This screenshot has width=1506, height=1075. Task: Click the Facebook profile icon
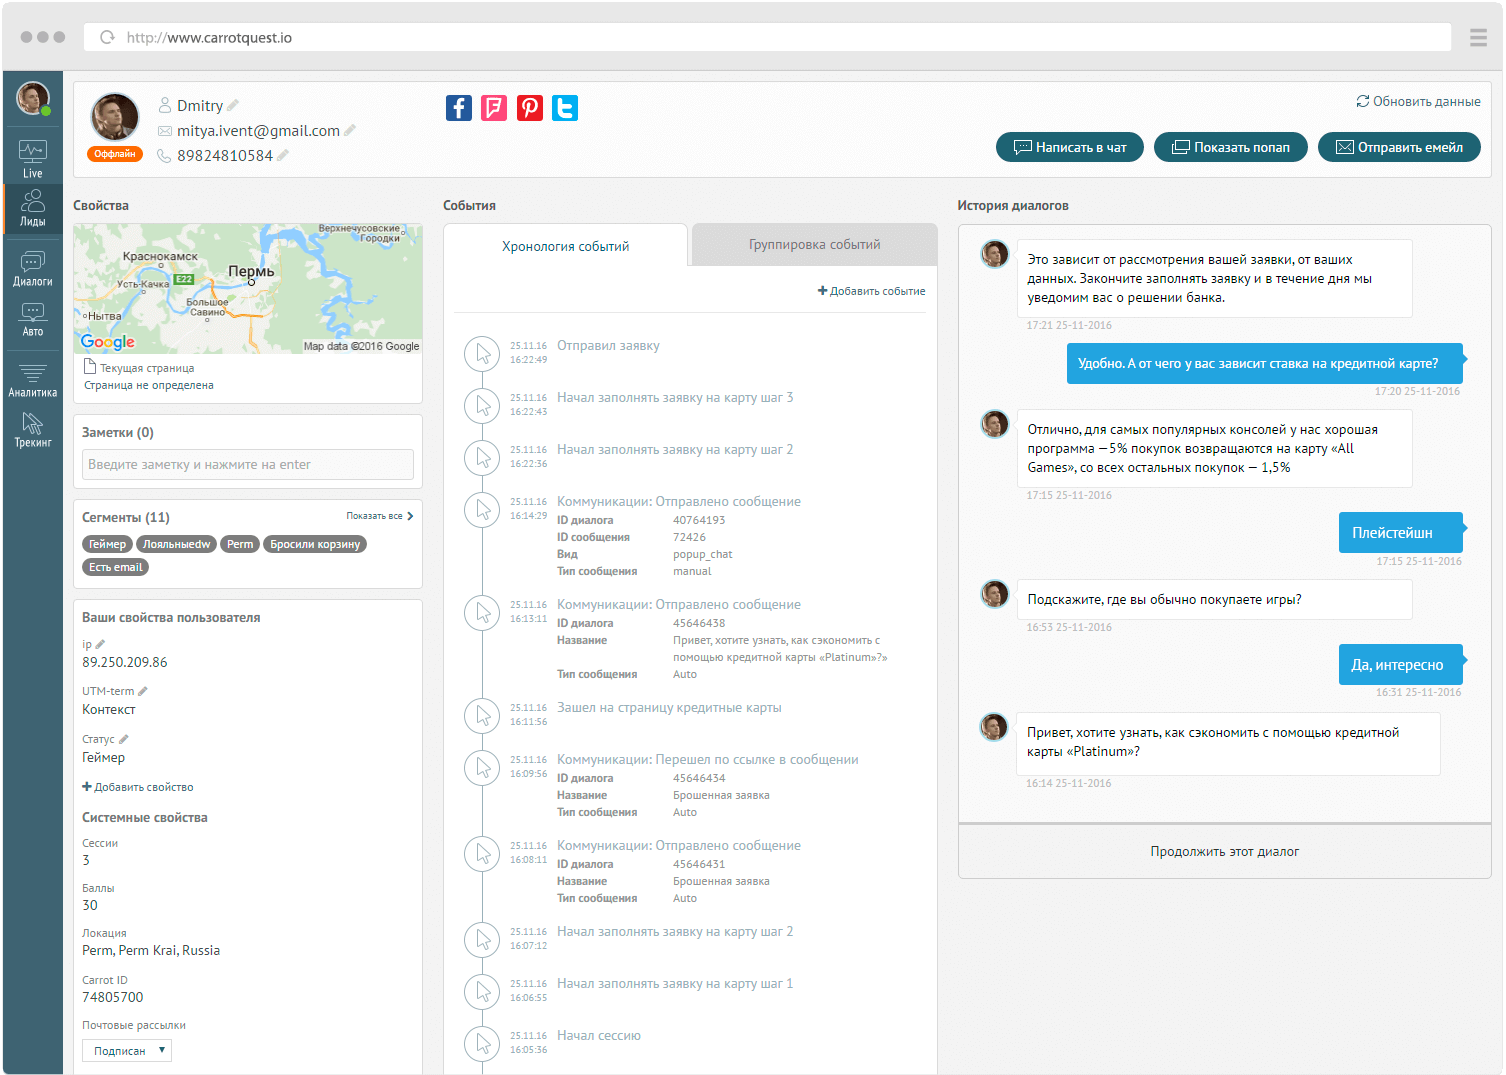click(x=458, y=108)
